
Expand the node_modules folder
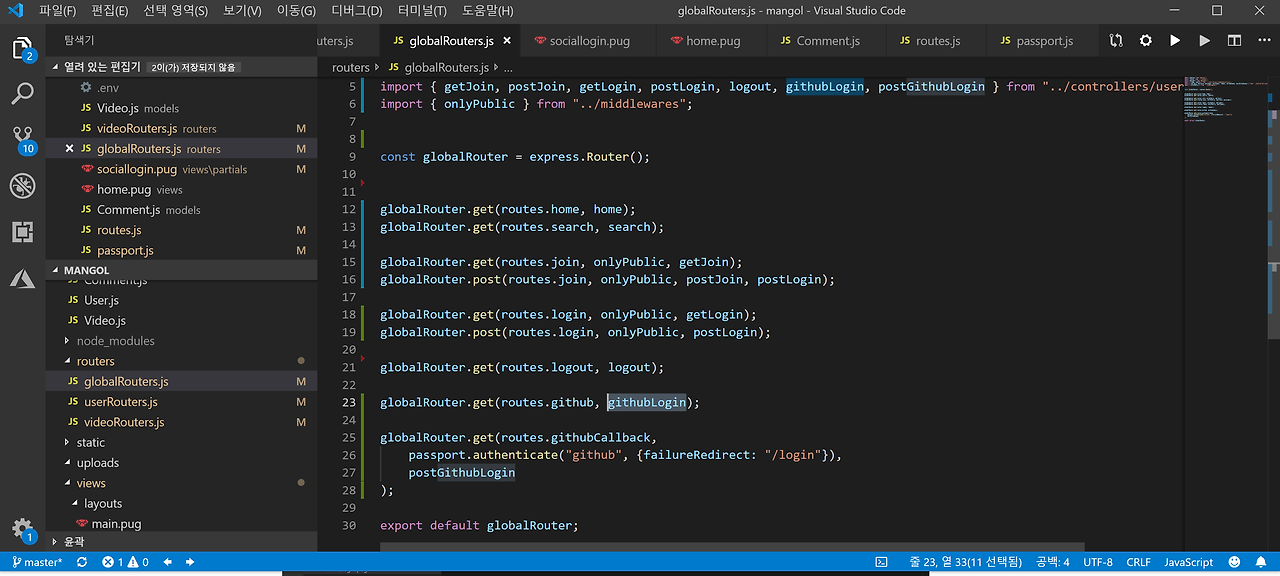coord(115,341)
